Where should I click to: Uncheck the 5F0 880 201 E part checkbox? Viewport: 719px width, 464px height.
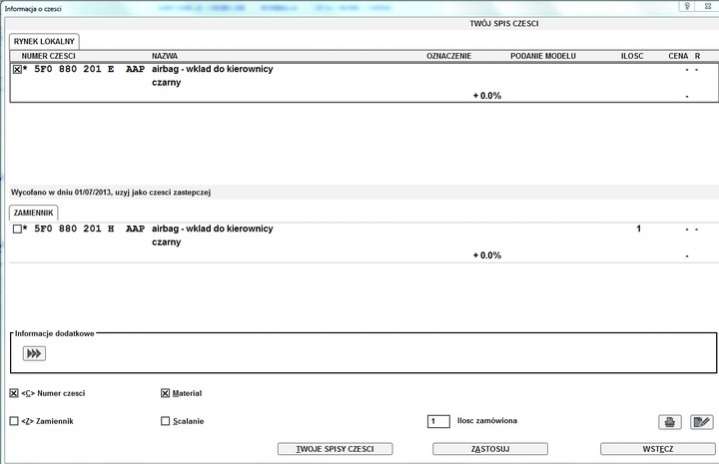click(x=17, y=70)
